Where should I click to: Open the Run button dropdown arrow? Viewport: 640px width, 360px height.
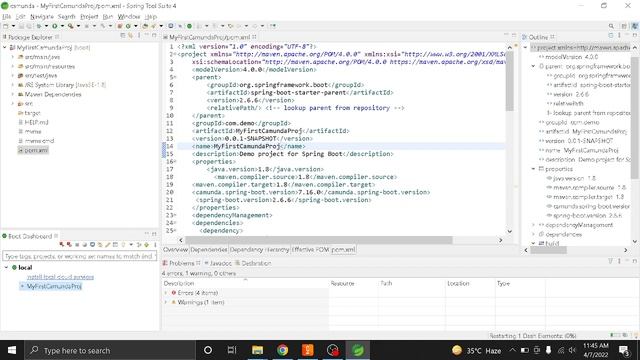coord(62,26)
